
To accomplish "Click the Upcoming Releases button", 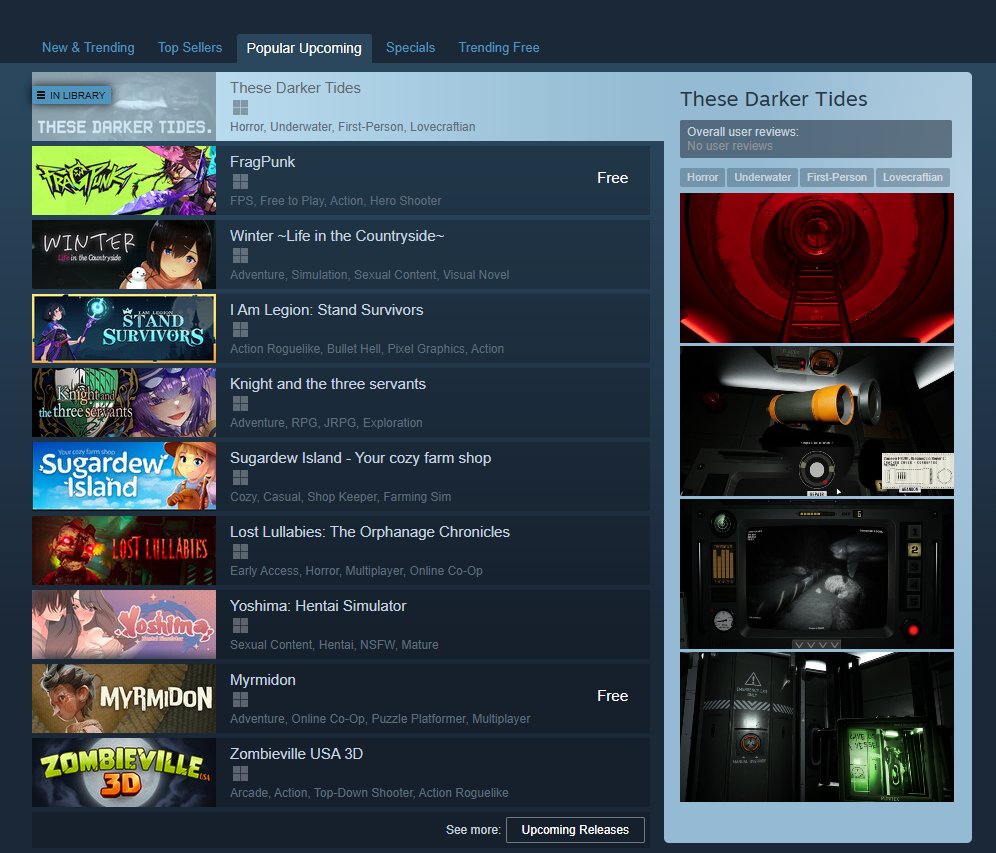I will pos(575,829).
